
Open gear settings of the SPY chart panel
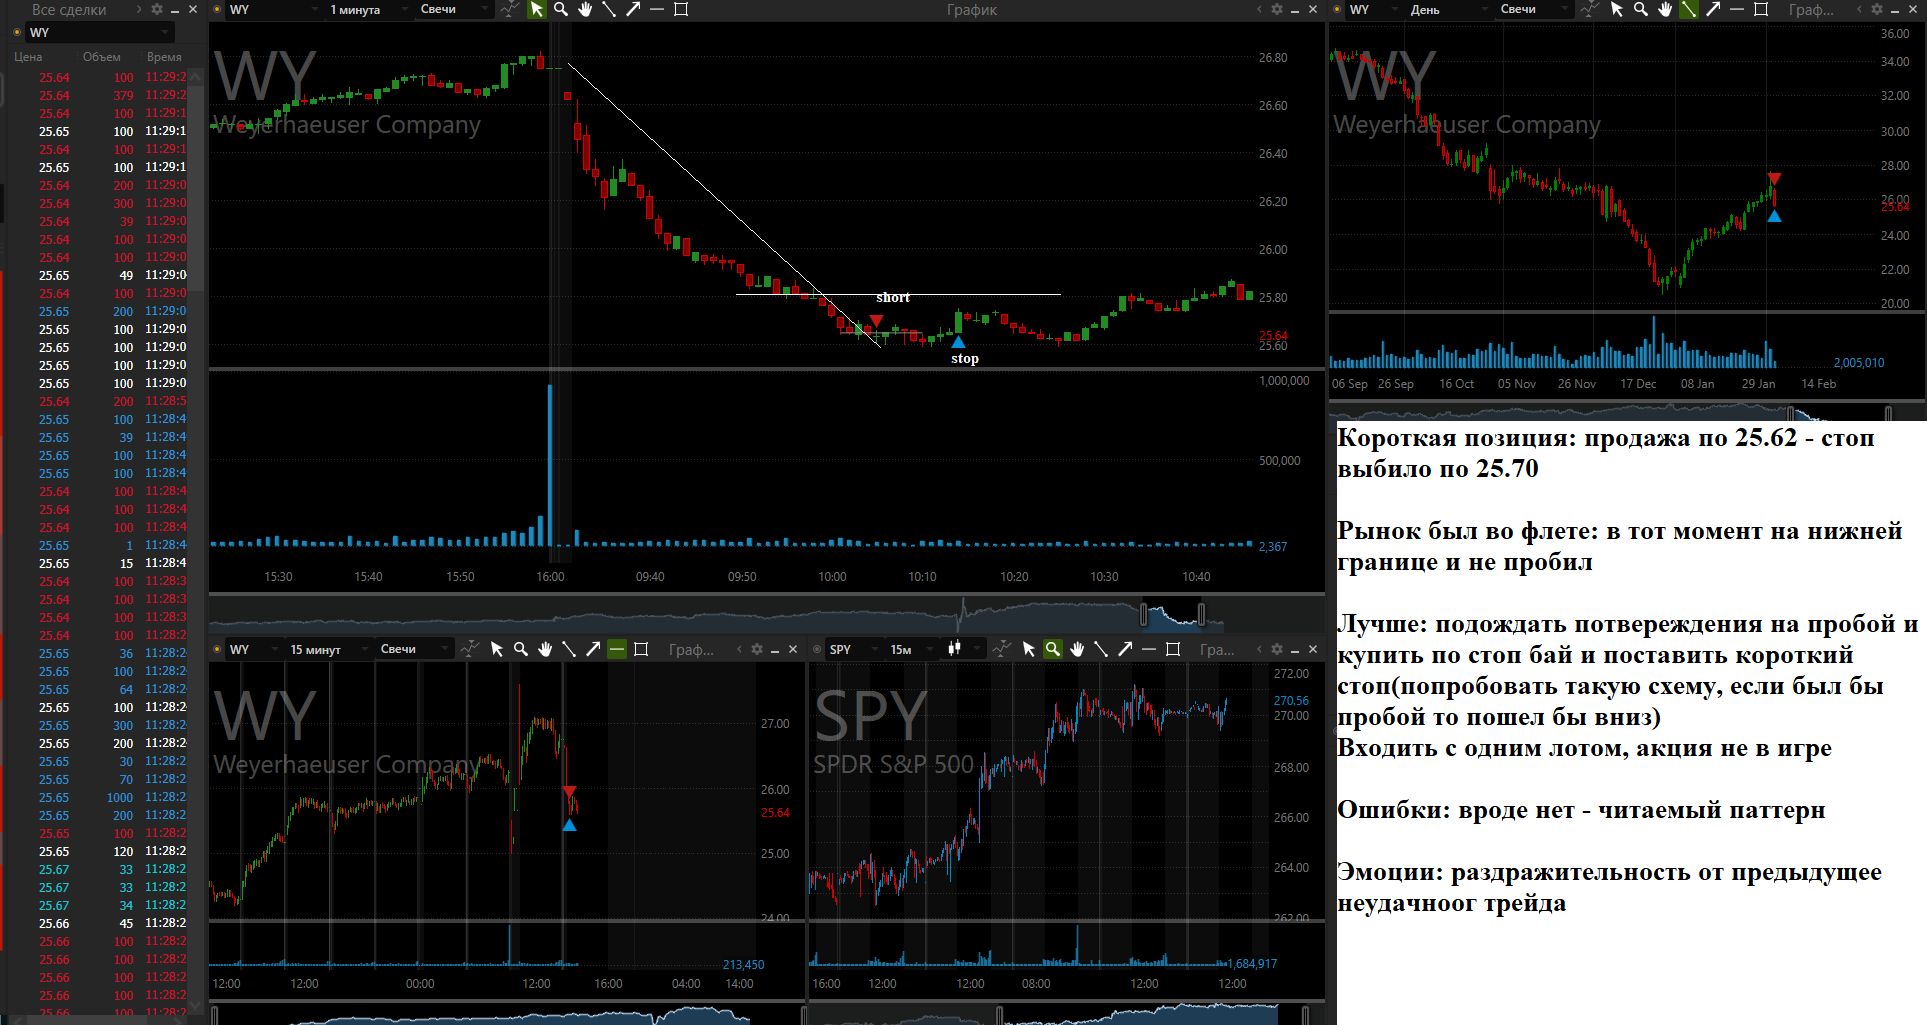coord(1277,649)
